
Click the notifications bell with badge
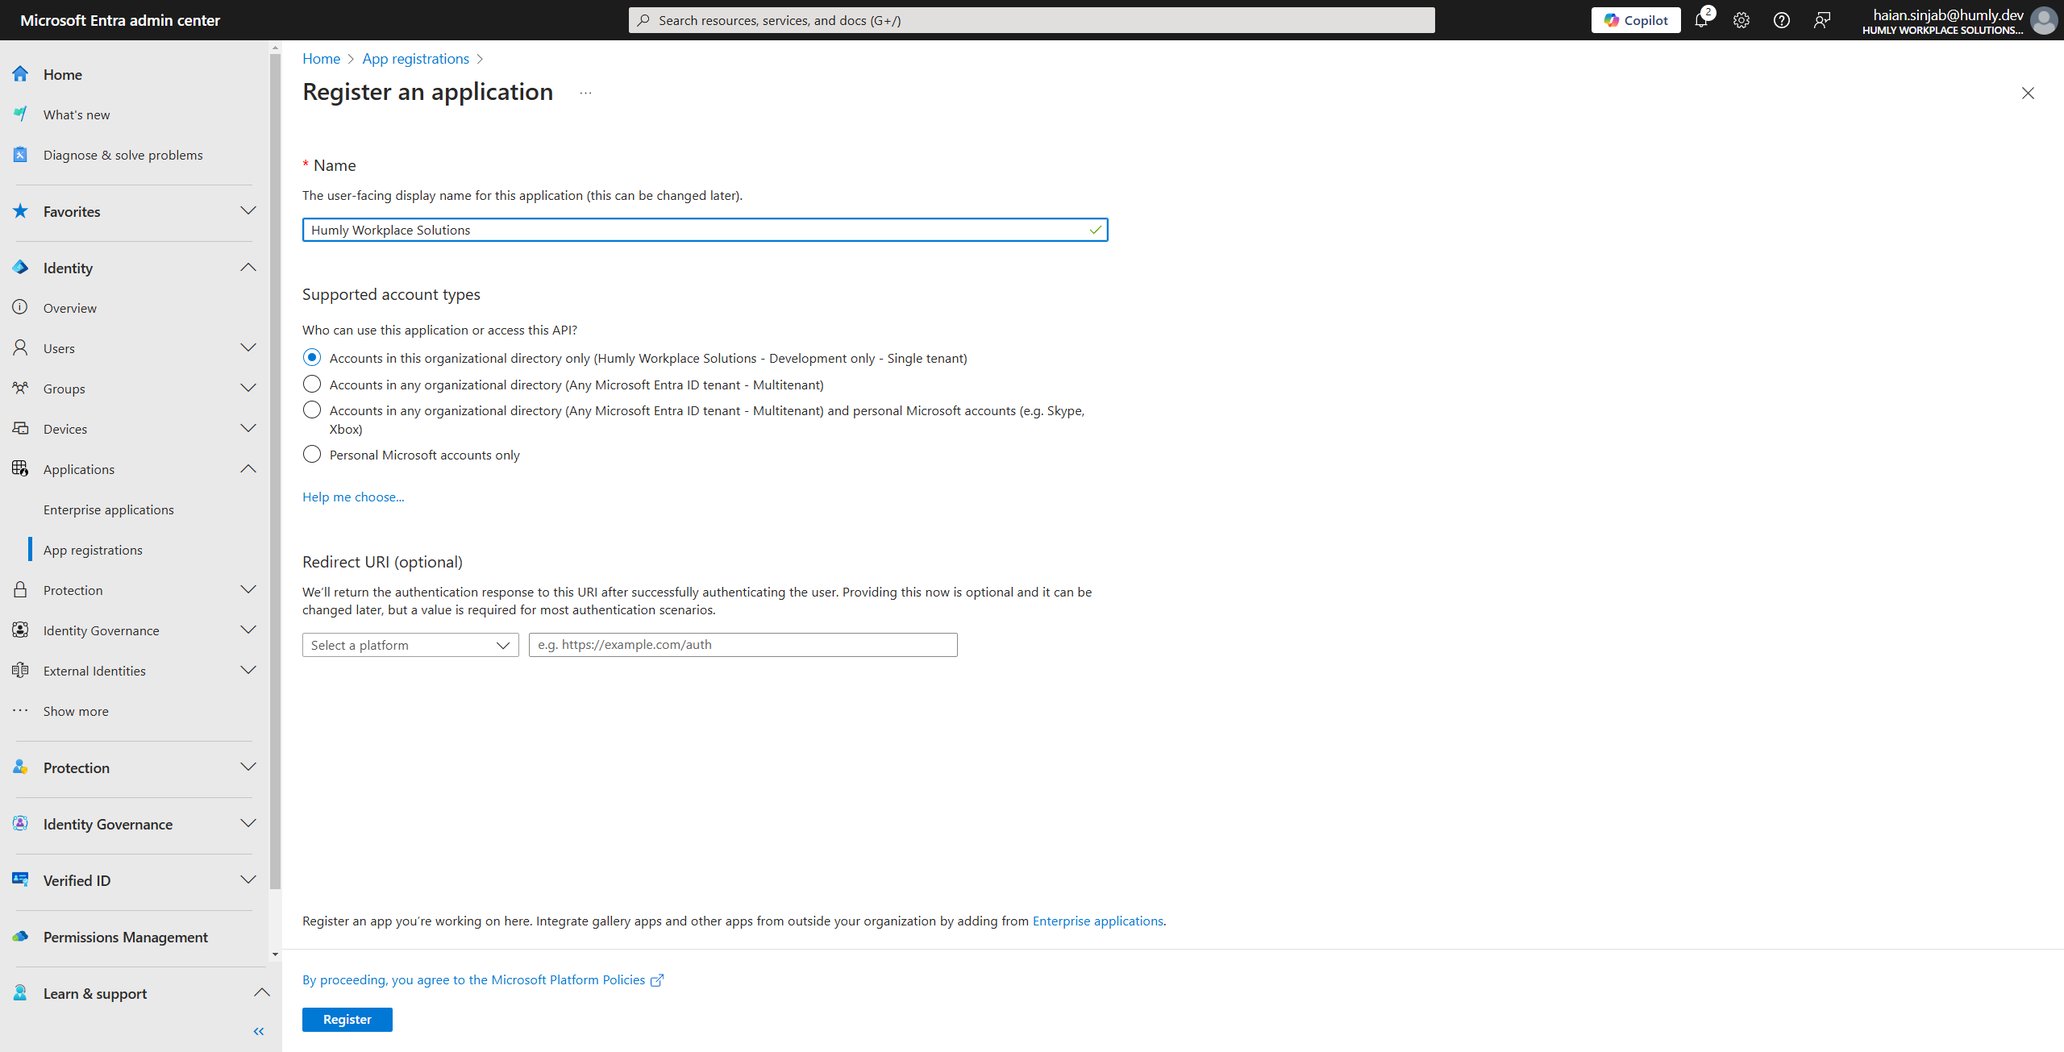coord(1702,20)
